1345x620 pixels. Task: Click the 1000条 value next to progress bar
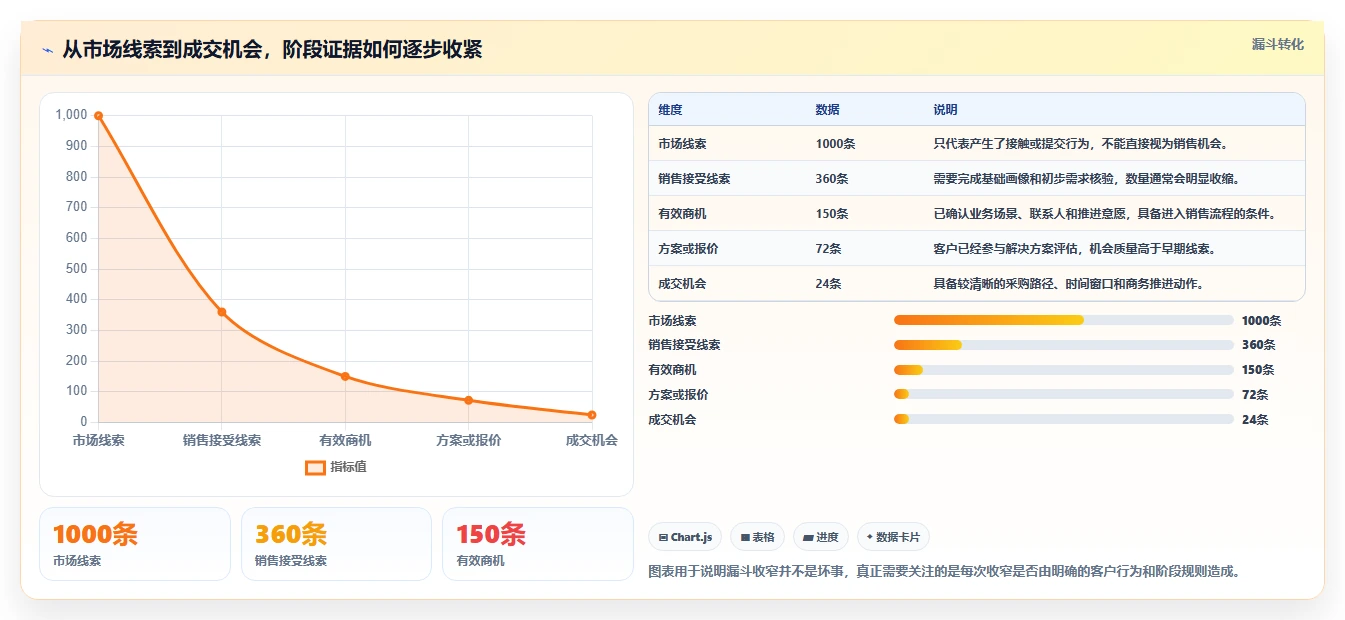[x=1261, y=321]
